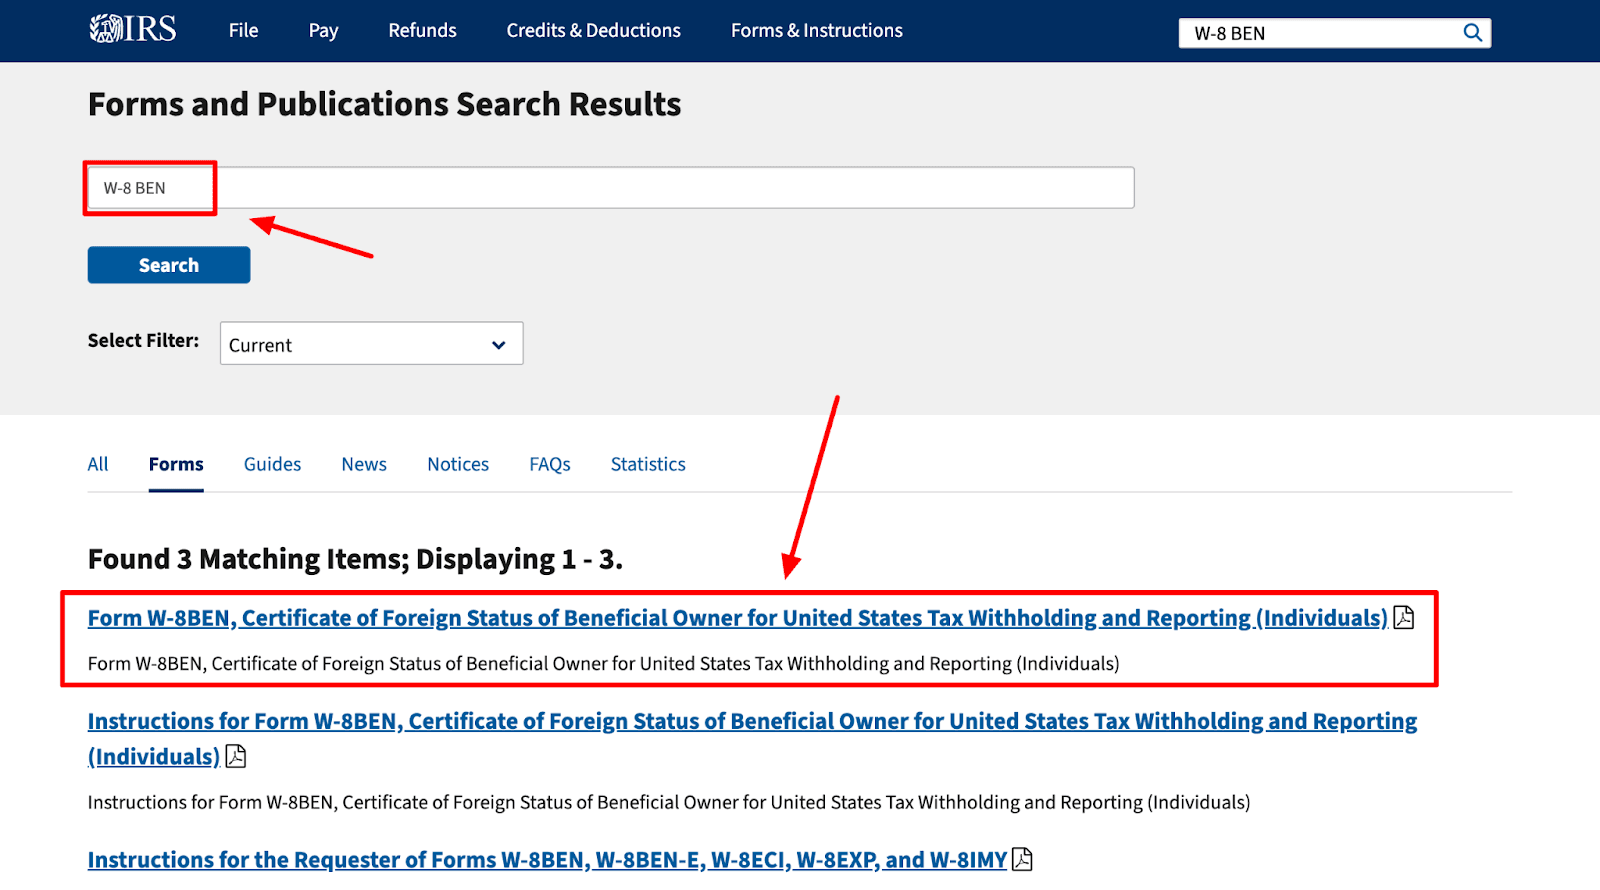Viewport: 1600px width, 890px height.
Task: Switch to the Notices tab
Action: 458,464
